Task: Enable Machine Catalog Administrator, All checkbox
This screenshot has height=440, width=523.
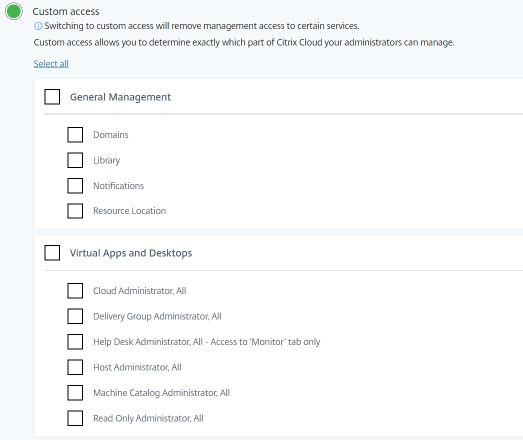Action: [x=75, y=393]
